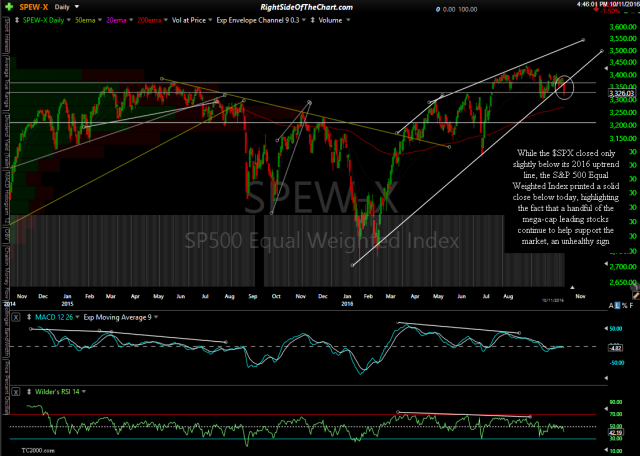Screen dimensions: 640x456
Task: Select the Short Interest side tab
Action: [6, 36]
